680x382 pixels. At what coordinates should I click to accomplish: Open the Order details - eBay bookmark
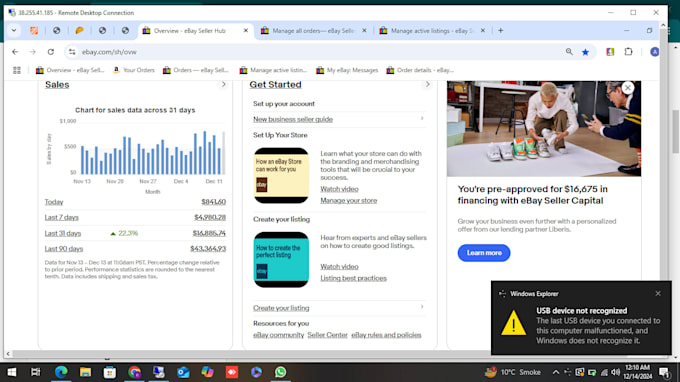tap(420, 70)
